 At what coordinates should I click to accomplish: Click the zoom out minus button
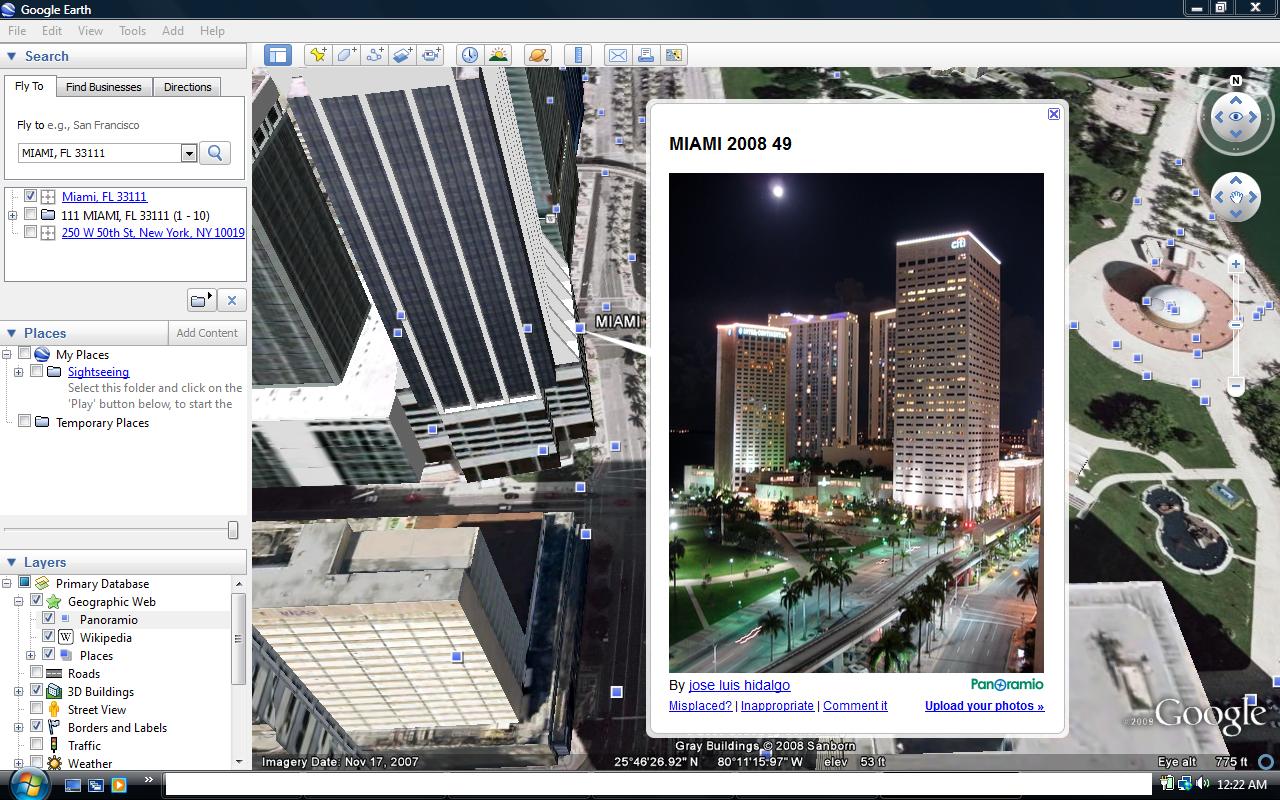[x=1236, y=385]
